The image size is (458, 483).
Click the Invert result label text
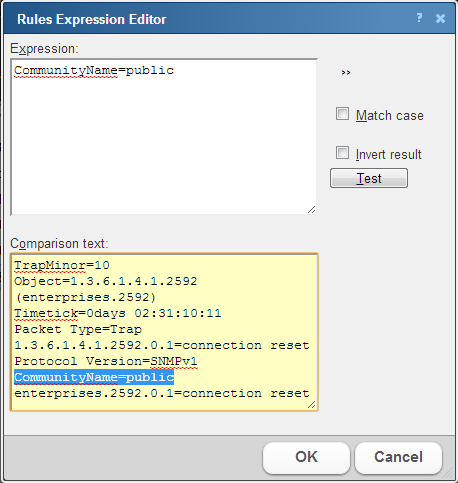389,155
